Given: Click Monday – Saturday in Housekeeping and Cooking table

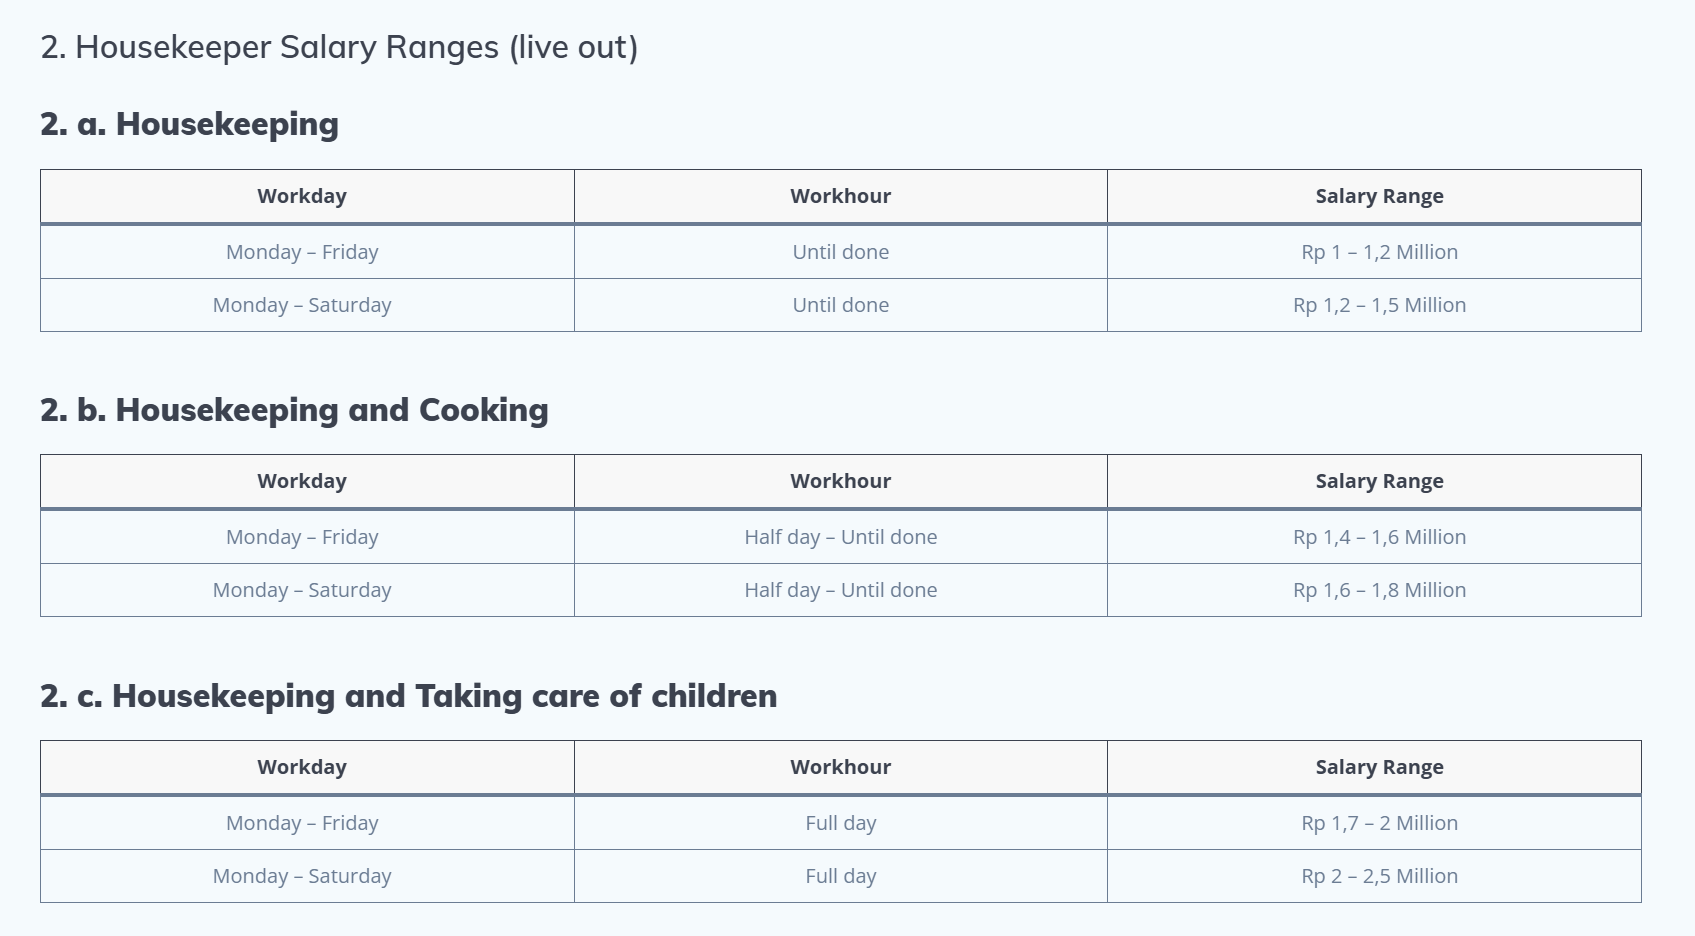Looking at the screenshot, I should [x=302, y=590].
